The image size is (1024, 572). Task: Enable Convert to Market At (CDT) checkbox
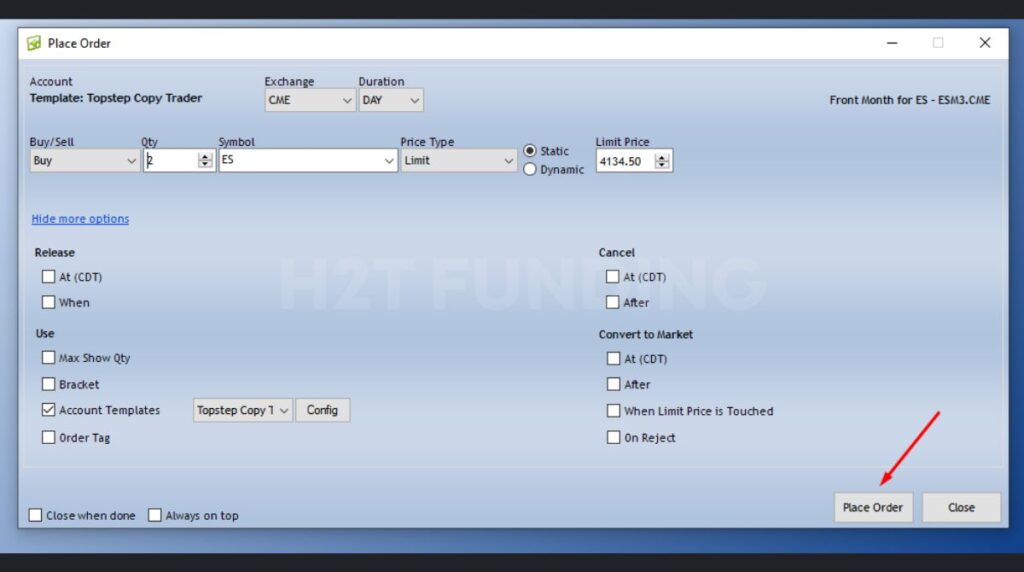click(x=613, y=358)
